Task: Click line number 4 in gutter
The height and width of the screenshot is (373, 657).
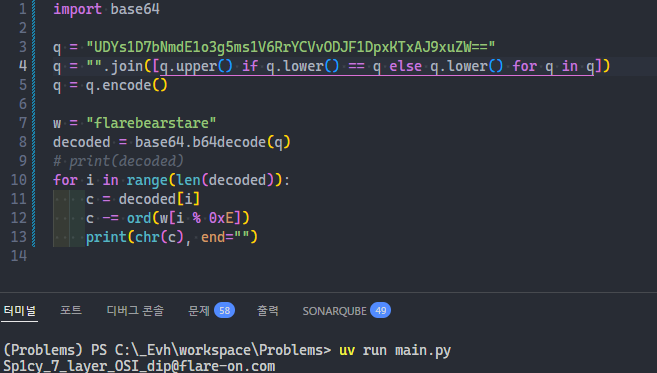Action: pos(23,66)
